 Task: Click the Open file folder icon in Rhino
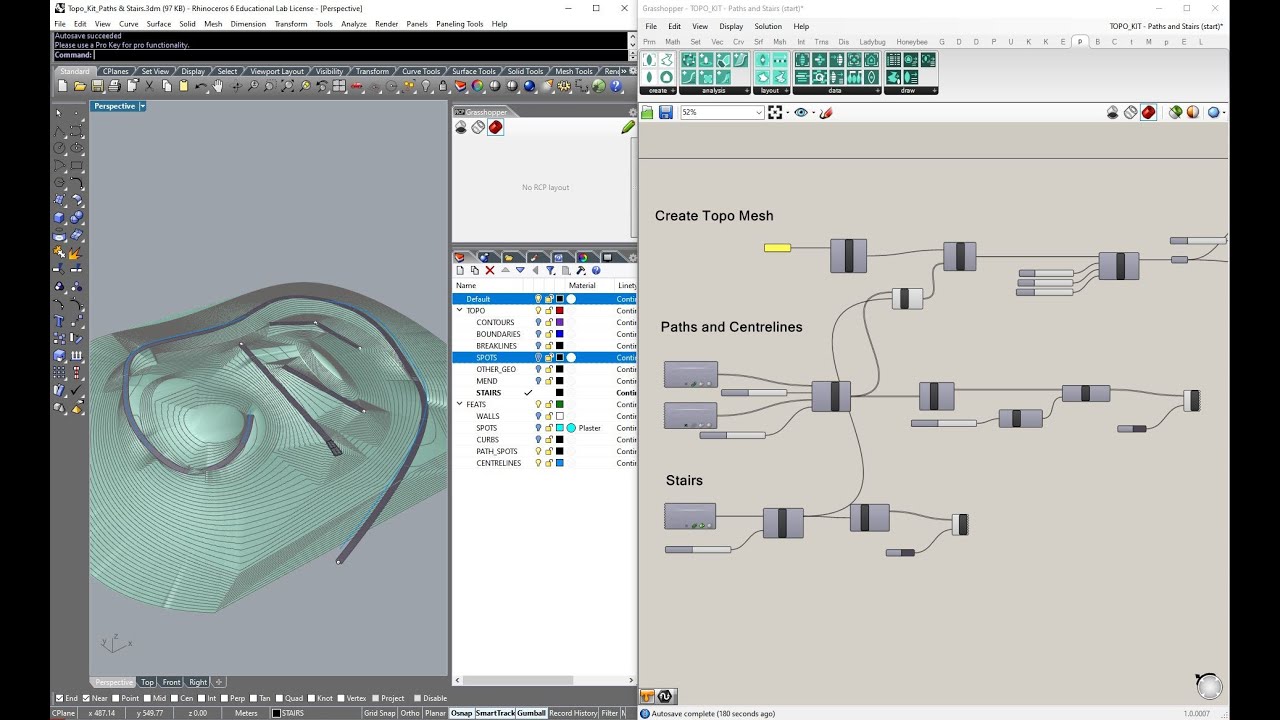[x=80, y=87]
